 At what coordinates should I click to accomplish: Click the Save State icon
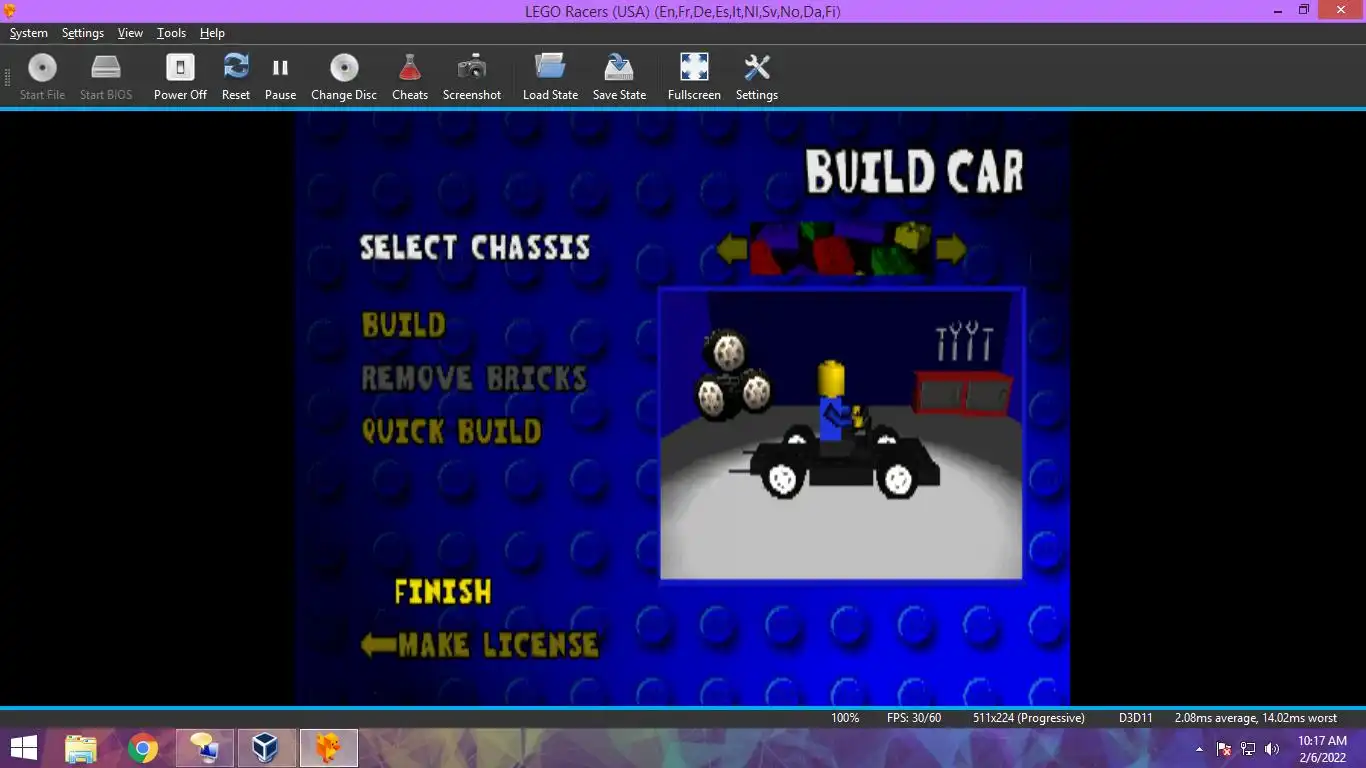619,68
